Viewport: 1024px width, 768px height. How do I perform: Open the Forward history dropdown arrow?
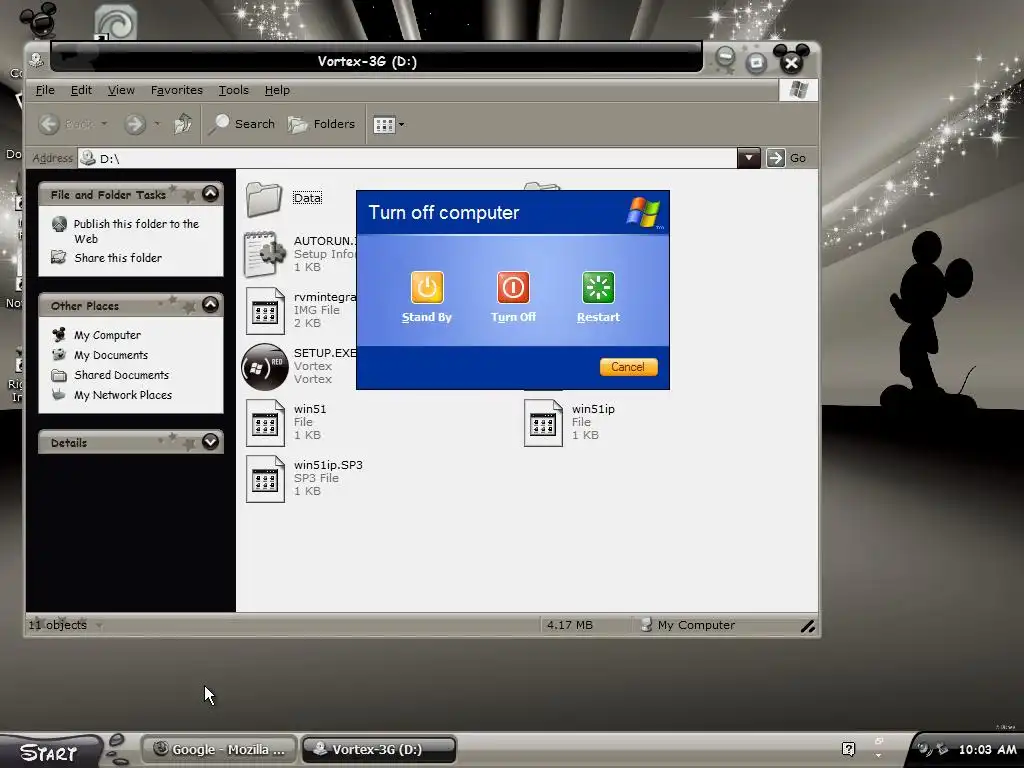(157, 124)
